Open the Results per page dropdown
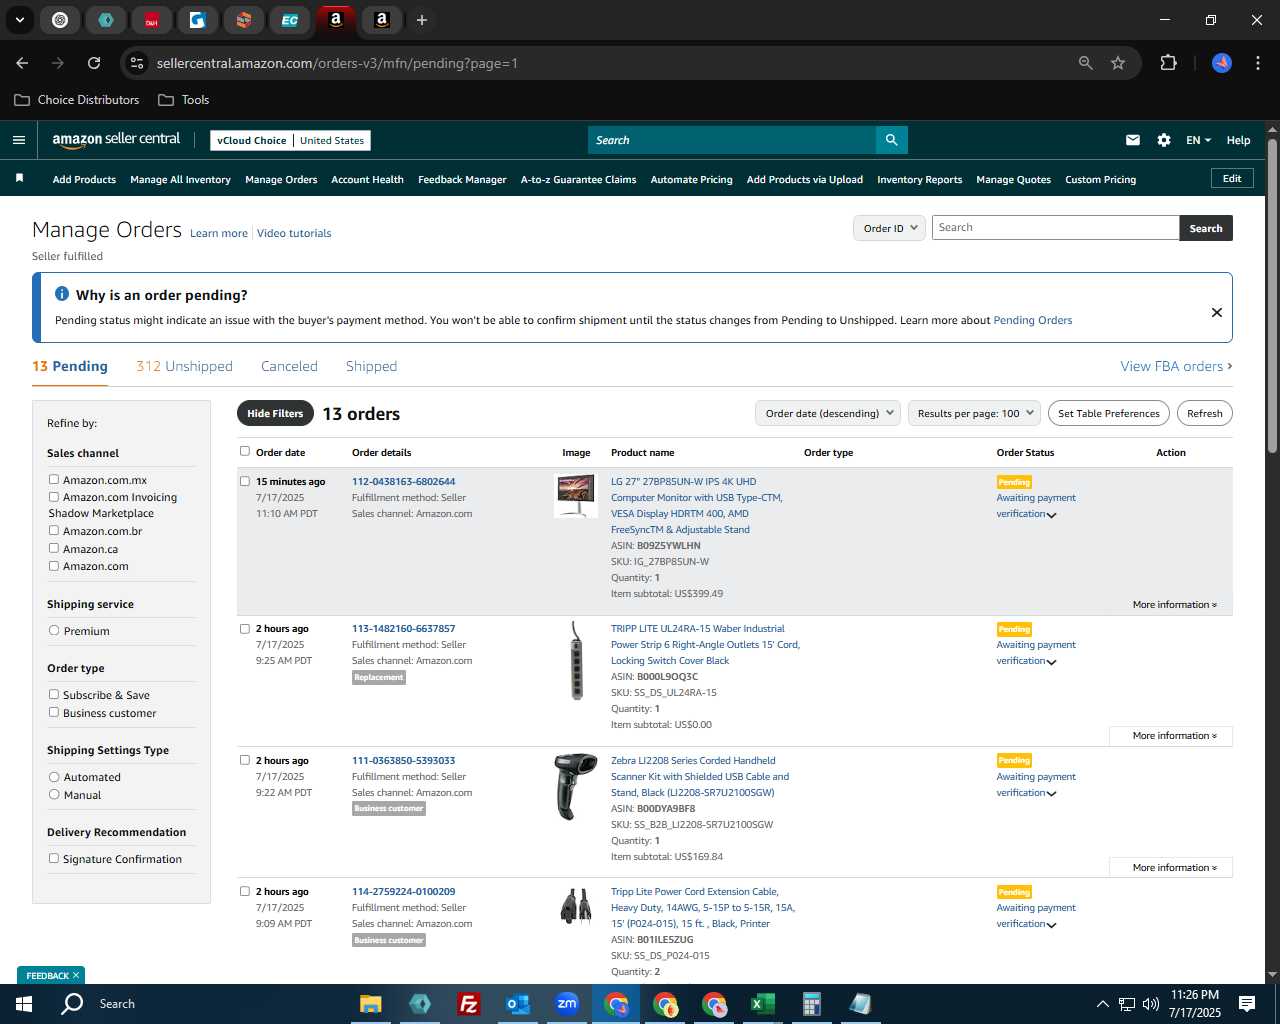 [x=975, y=413]
